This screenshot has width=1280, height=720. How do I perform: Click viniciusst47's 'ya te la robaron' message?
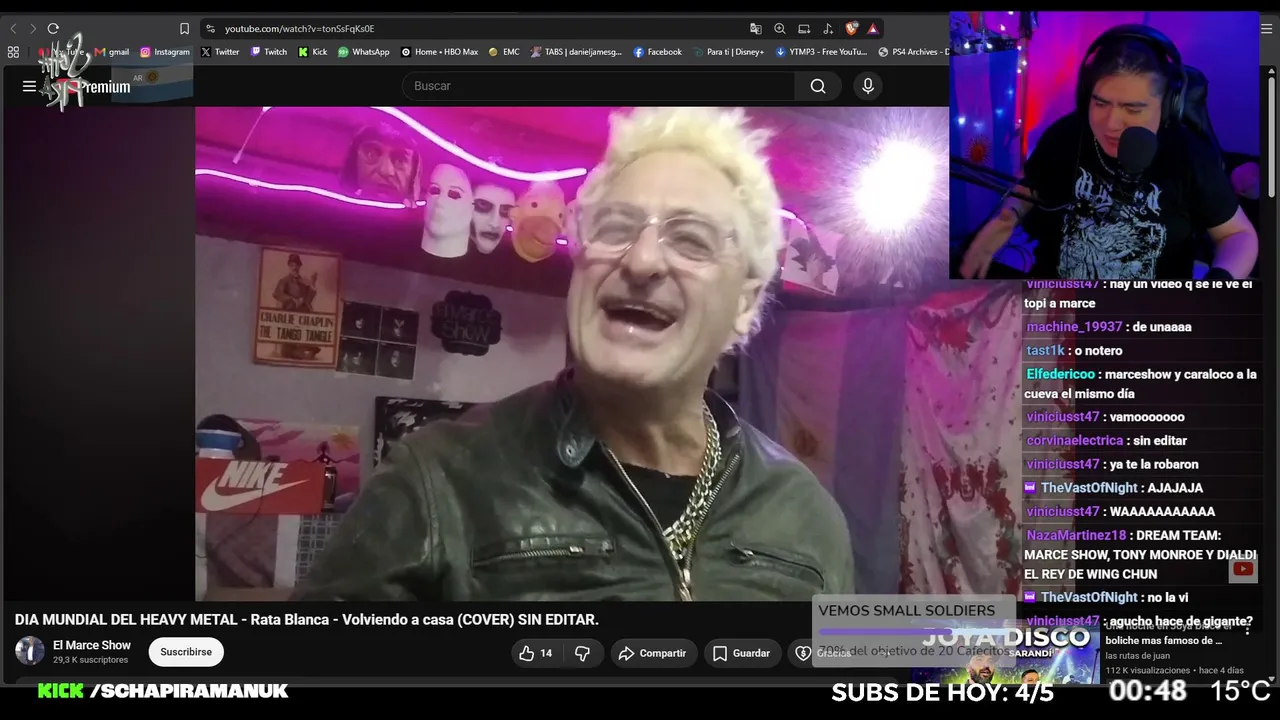1154,464
